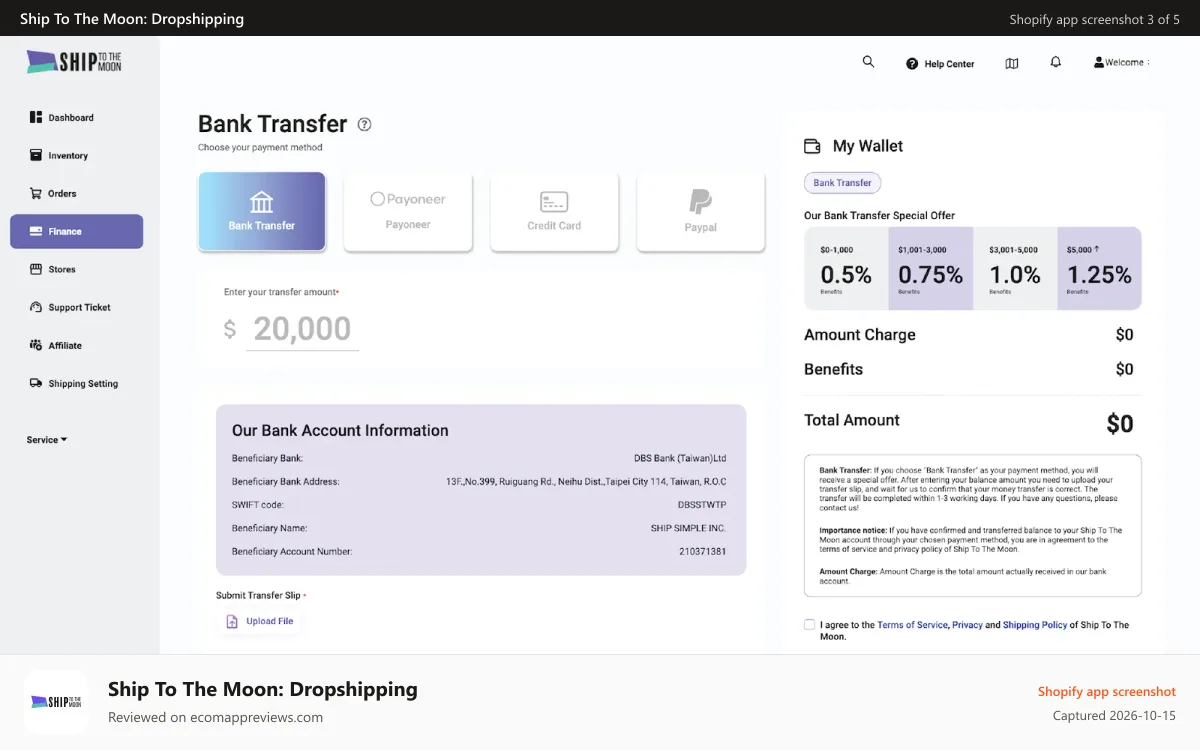Click the bank building icon on Bank Transfer card
This screenshot has width=1200, height=750.
point(262,202)
